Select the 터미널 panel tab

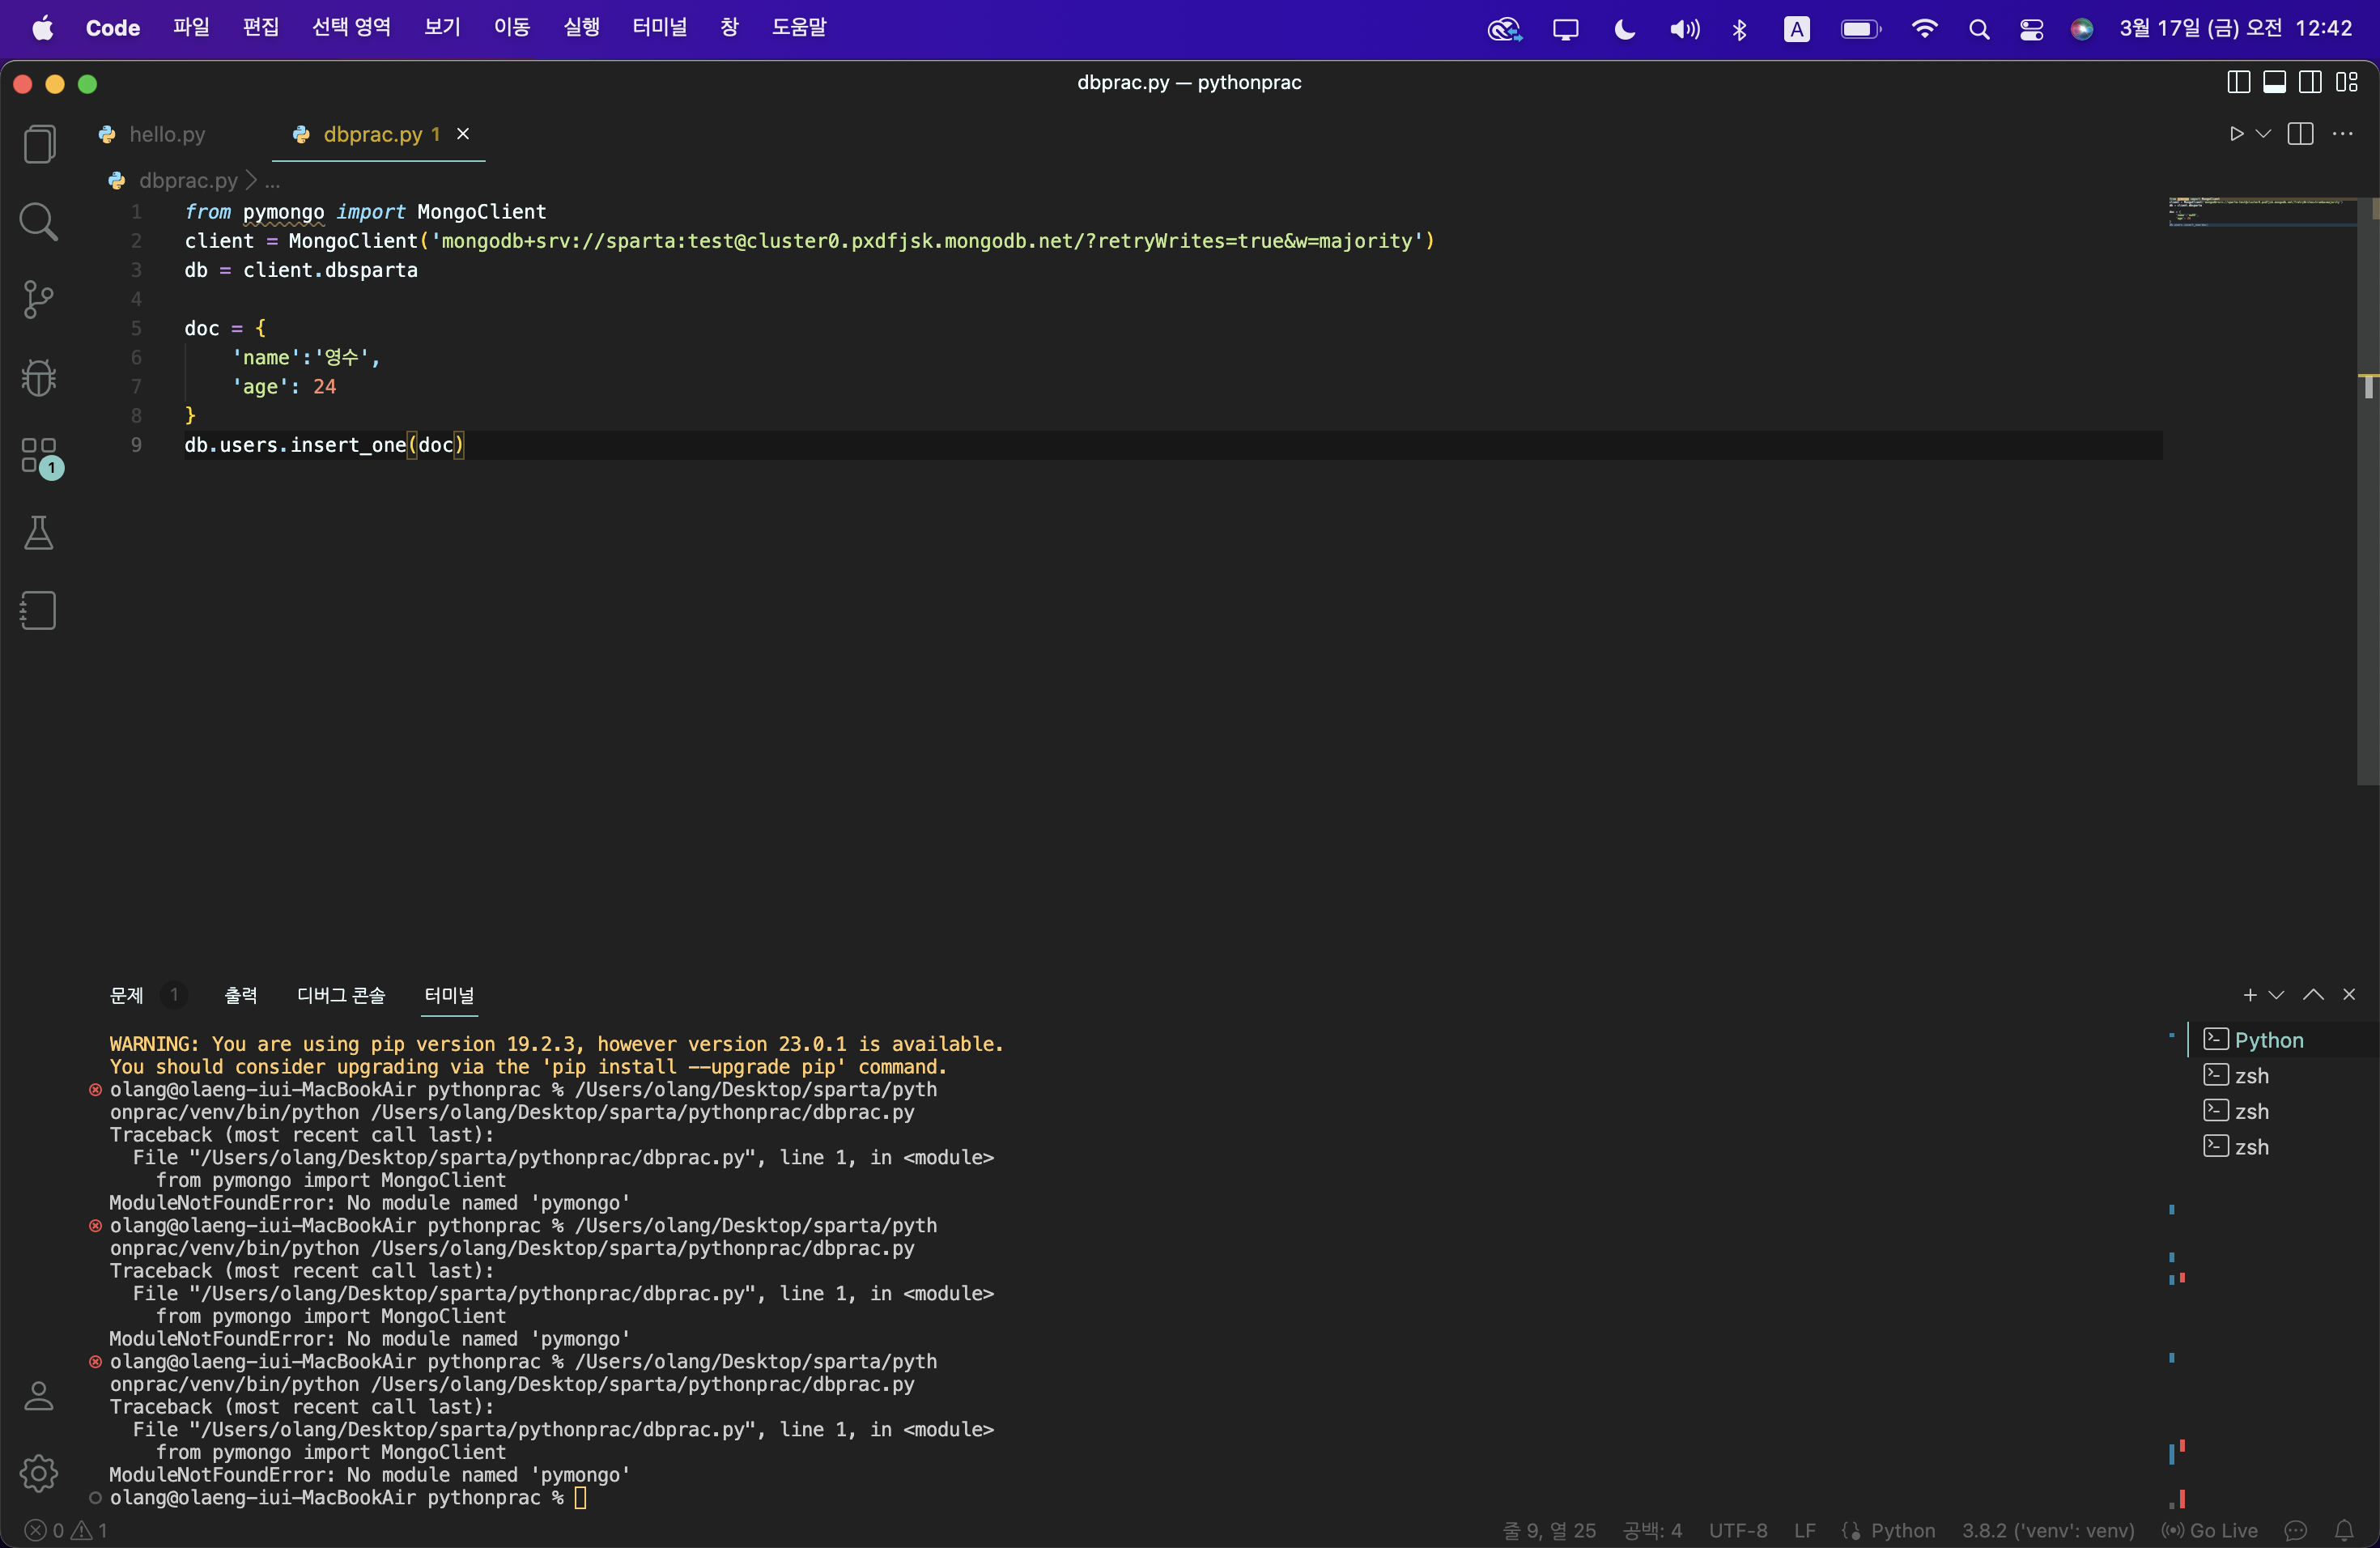(x=450, y=995)
